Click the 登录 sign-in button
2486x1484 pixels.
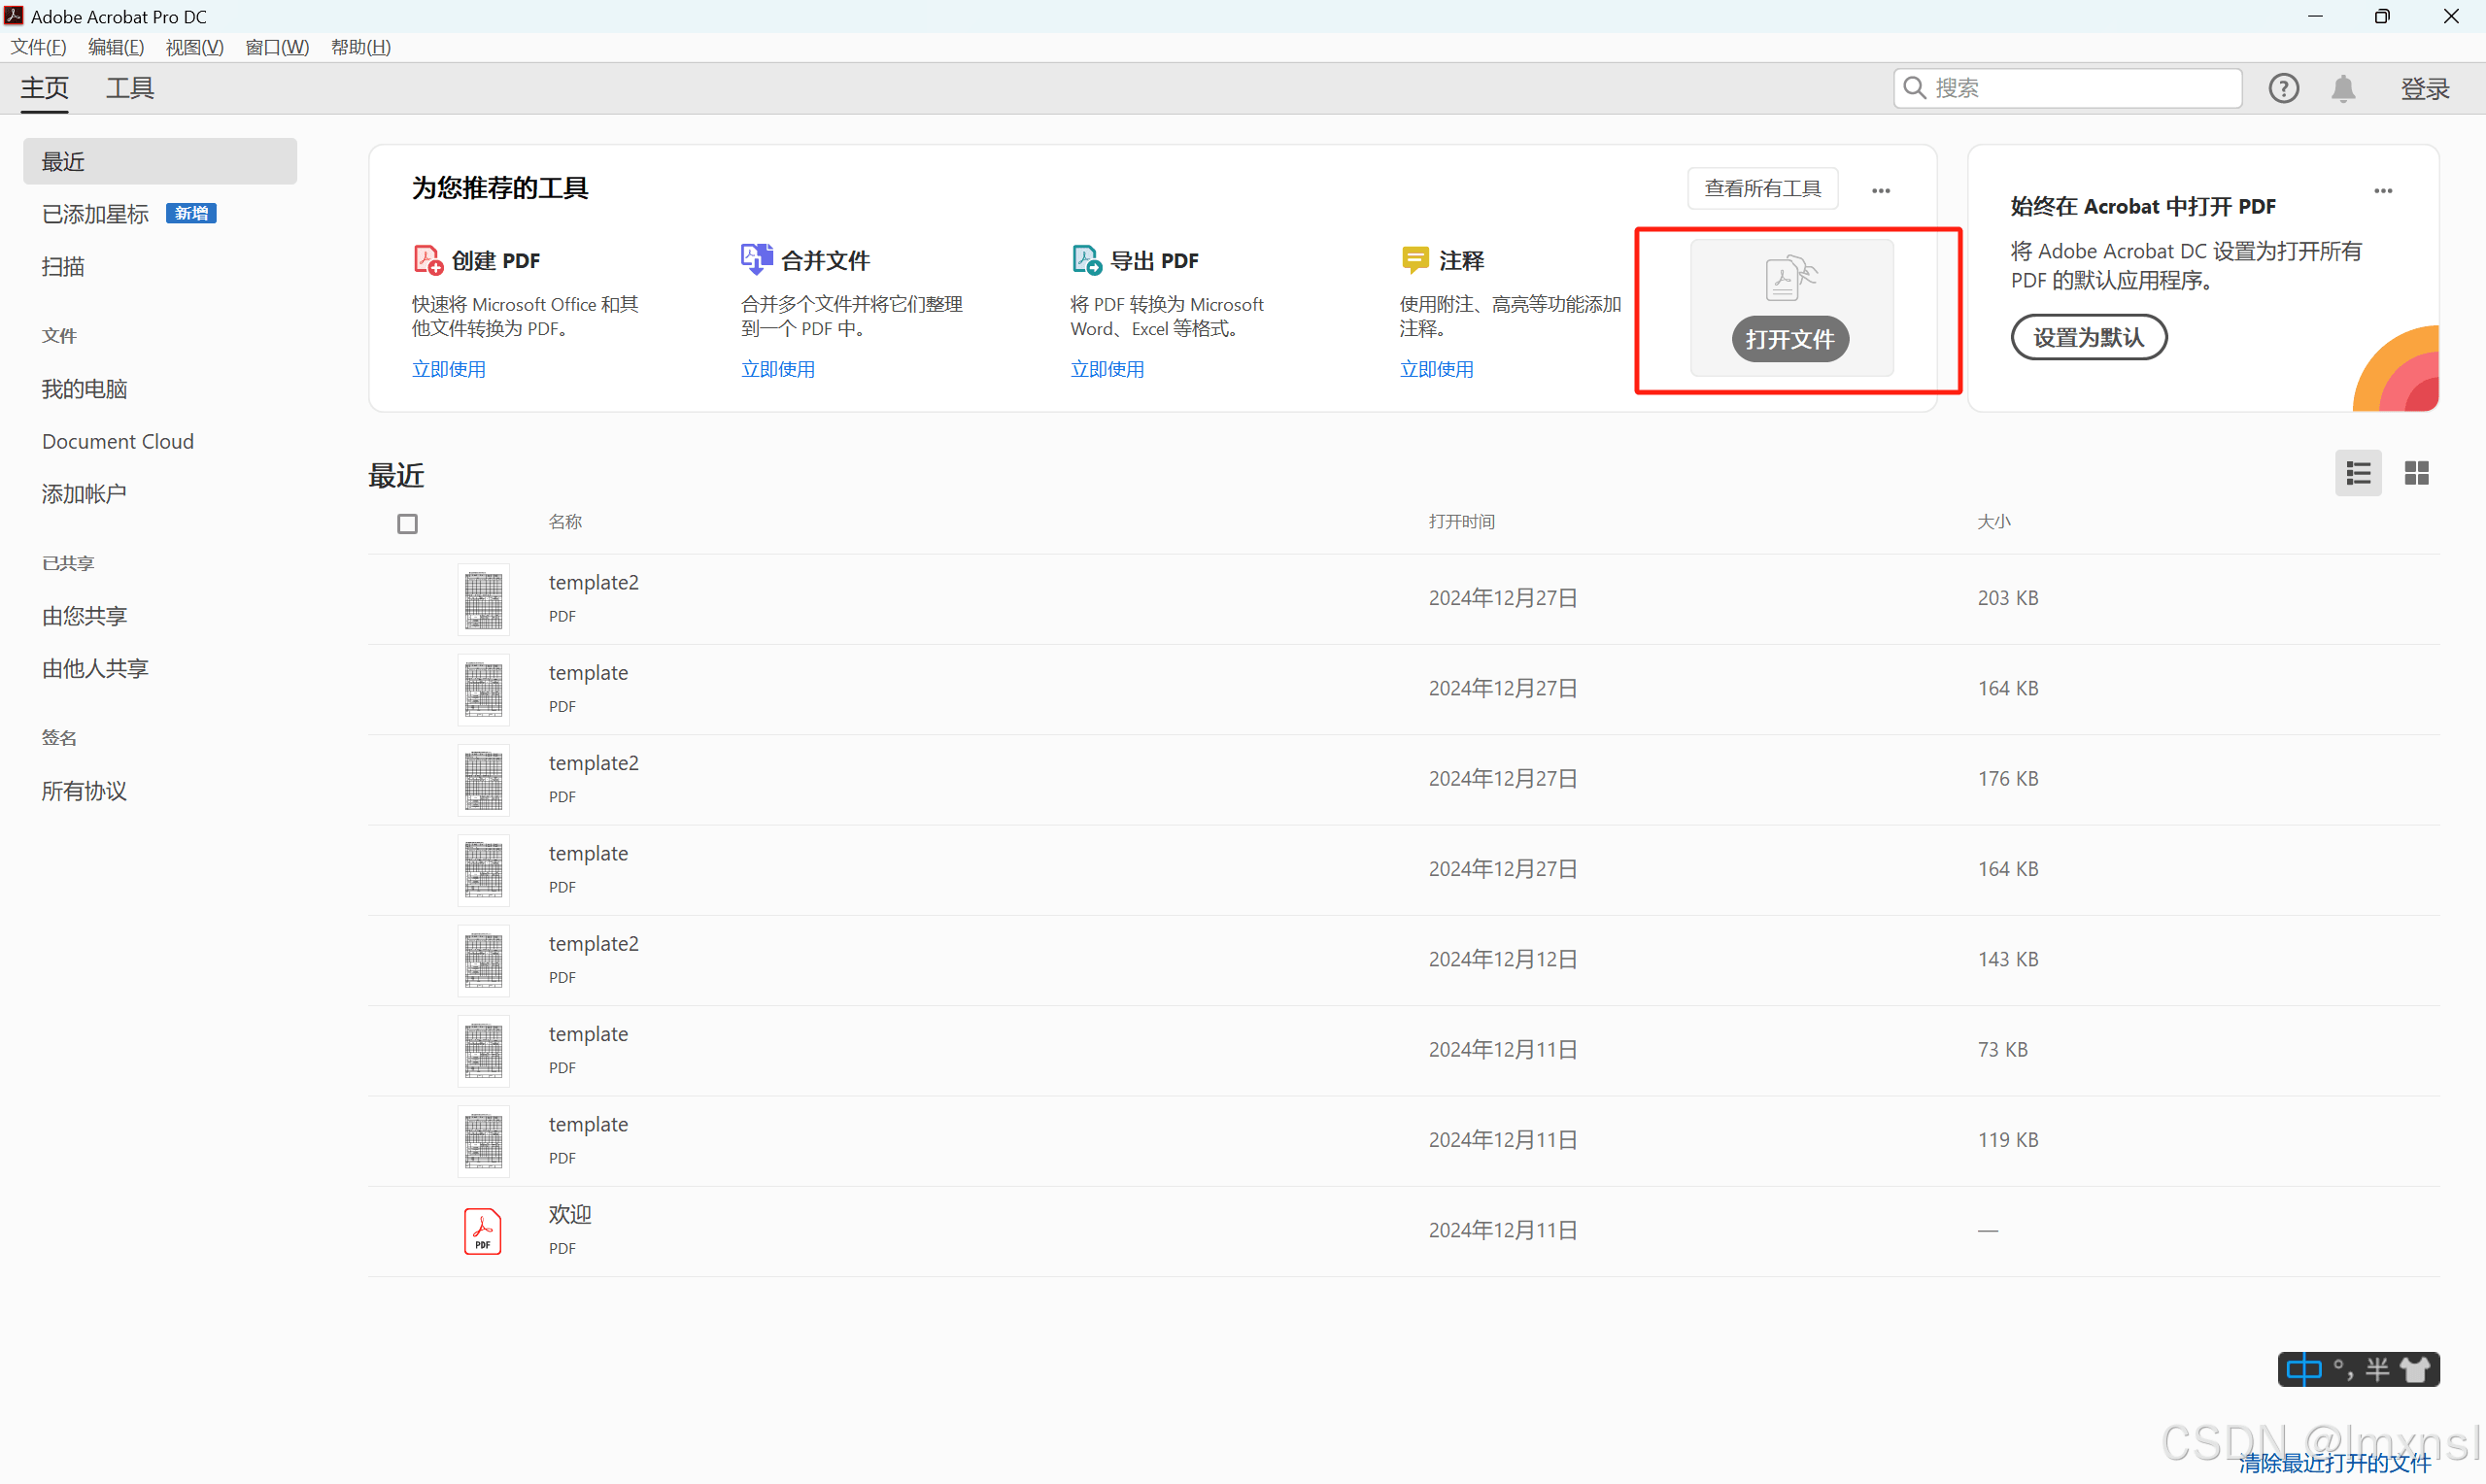(x=2425, y=88)
